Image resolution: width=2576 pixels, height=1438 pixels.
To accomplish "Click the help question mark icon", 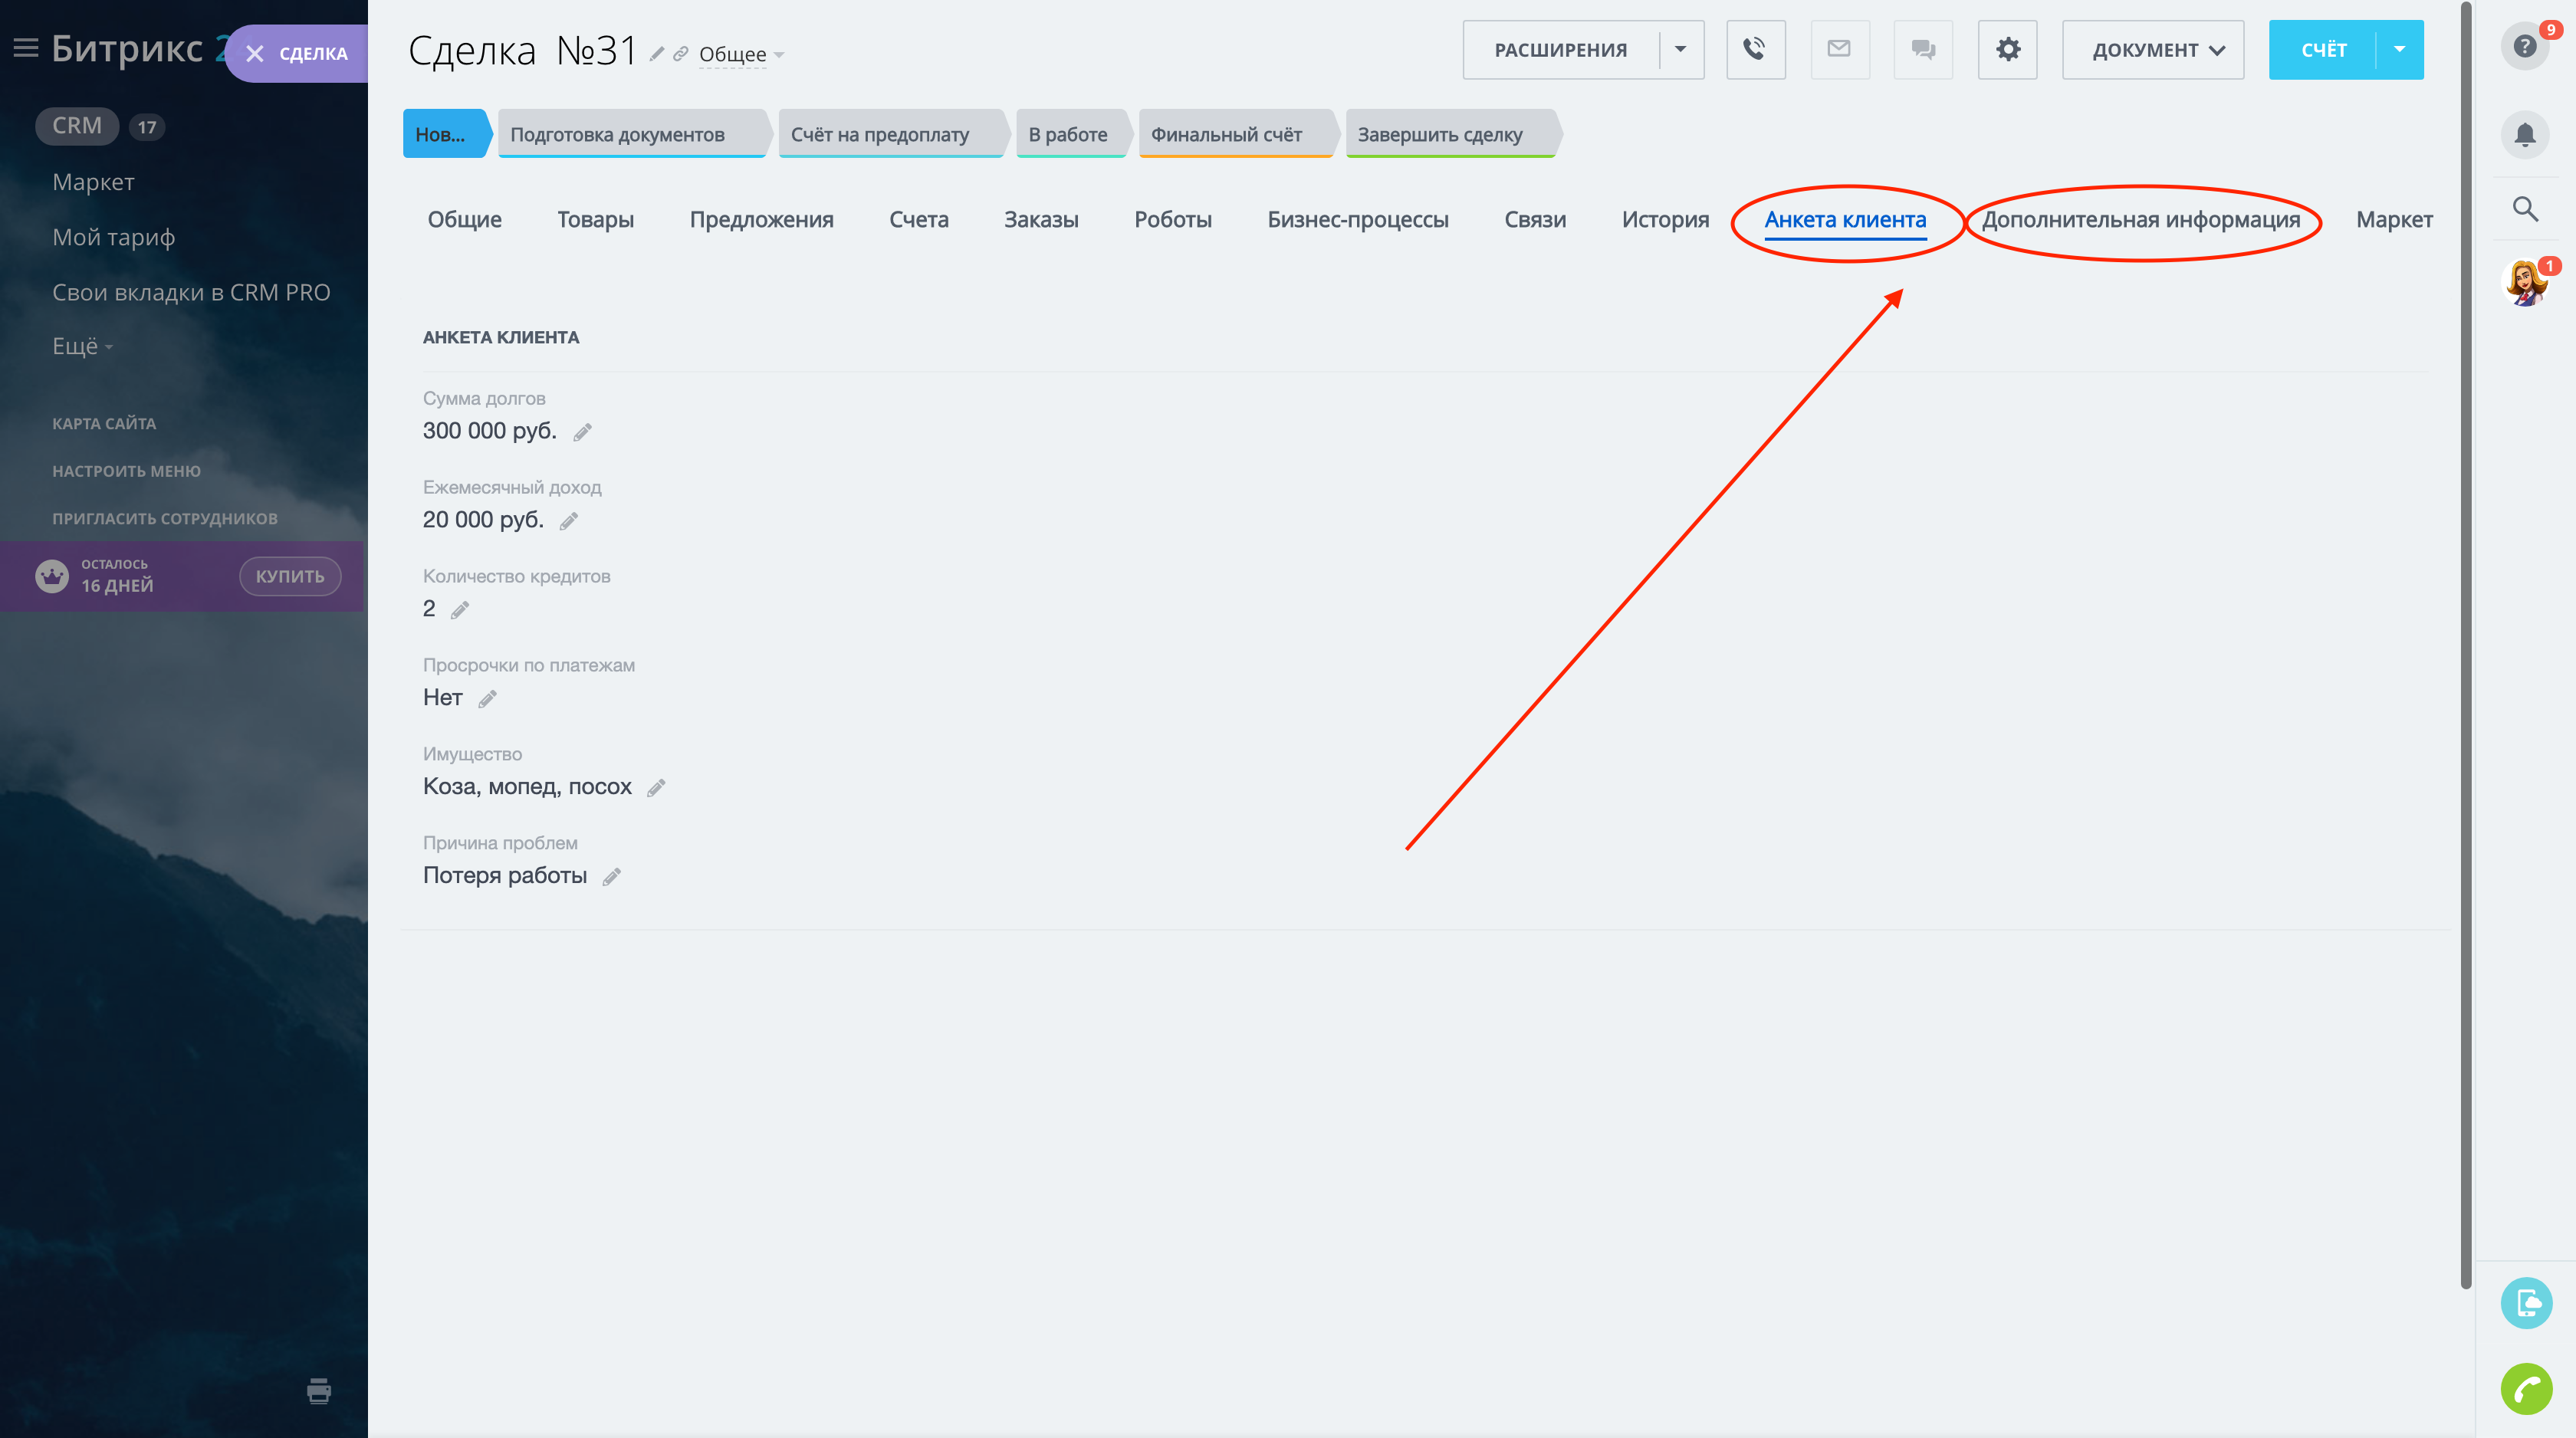I will pyautogui.click(x=2524, y=47).
